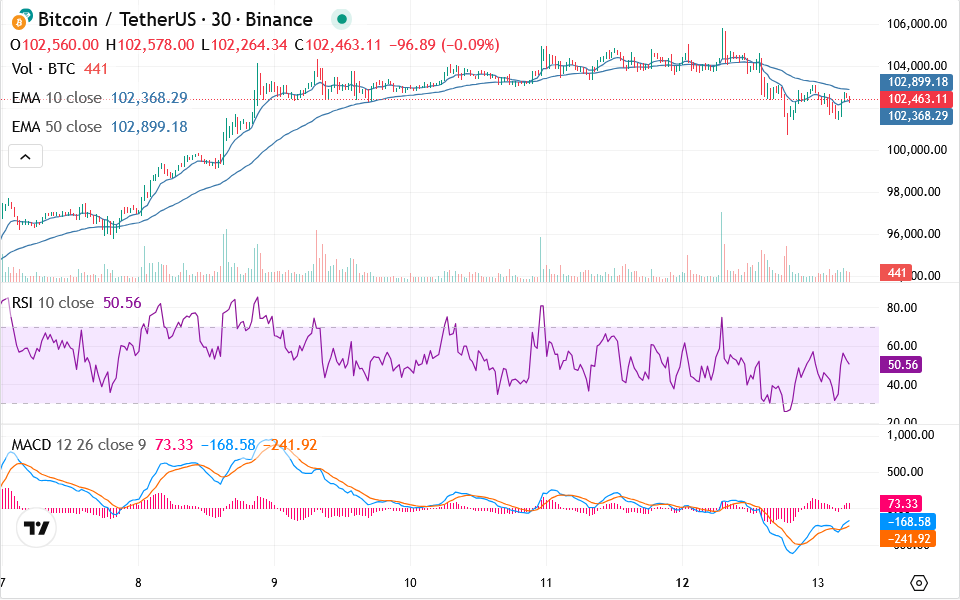Click the MACD histogram value 73.33 in legend

[x=174, y=444]
